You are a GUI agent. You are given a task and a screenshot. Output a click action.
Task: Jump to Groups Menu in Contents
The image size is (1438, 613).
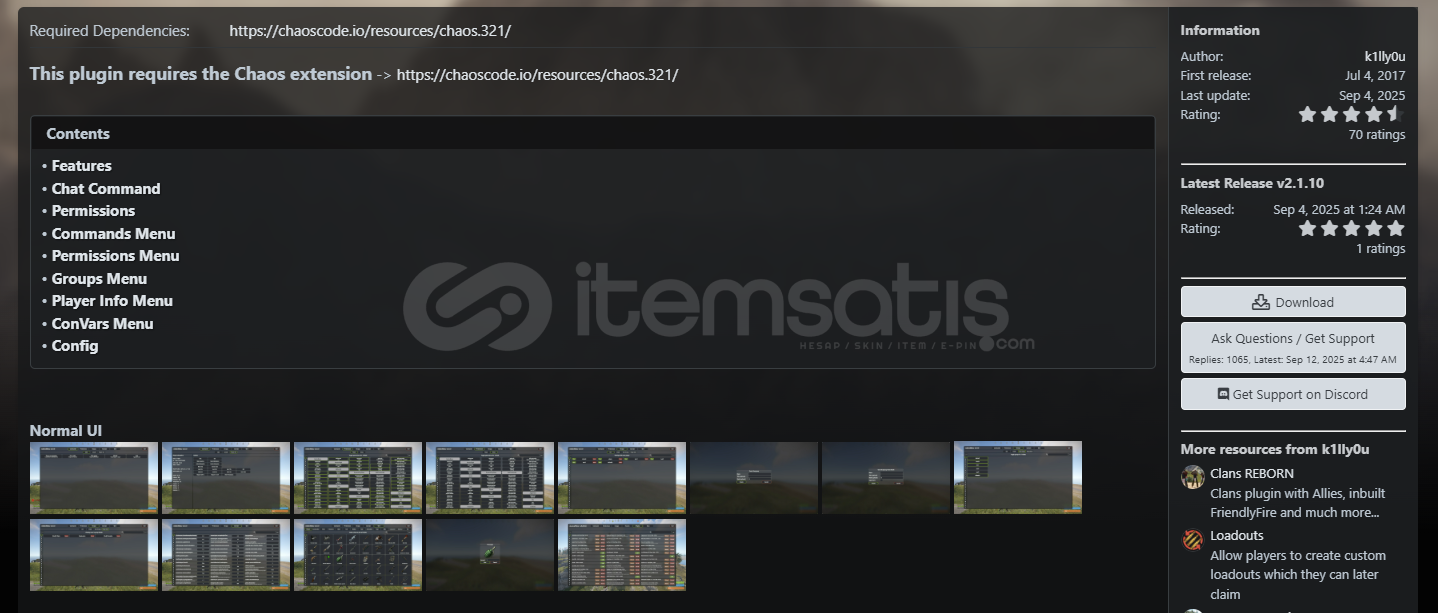[x=99, y=279]
